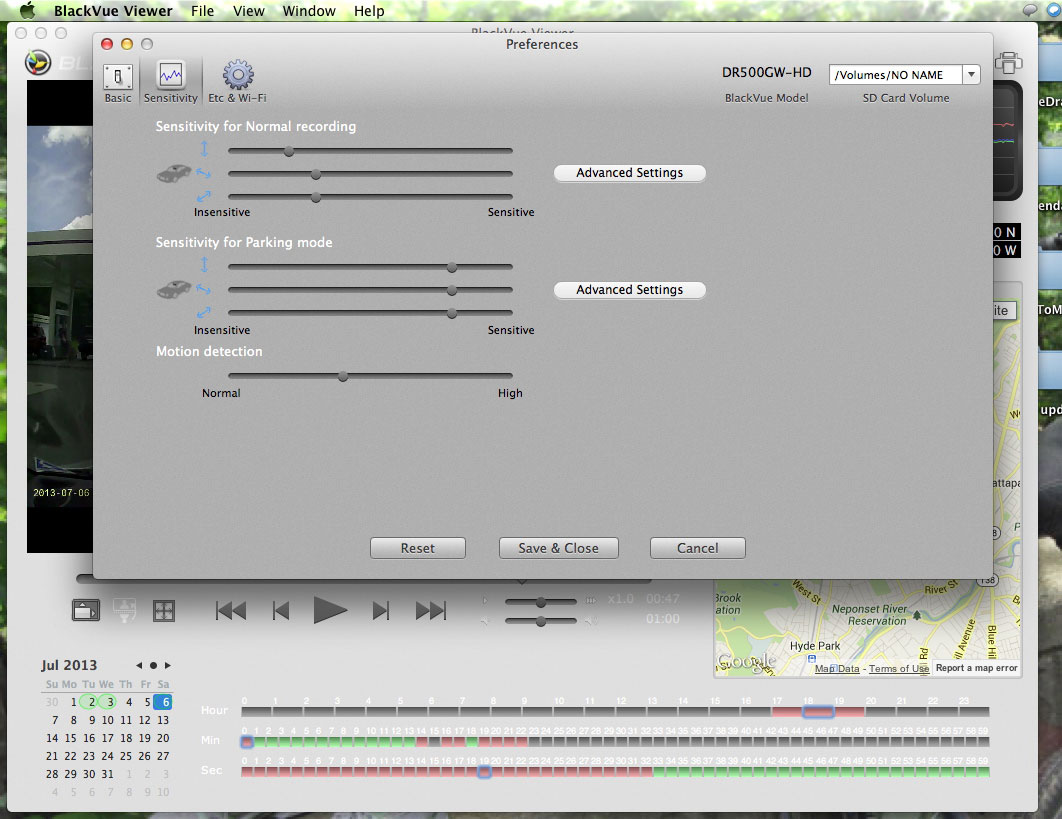Open the File menu
The height and width of the screenshot is (819, 1062).
point(203,11)
